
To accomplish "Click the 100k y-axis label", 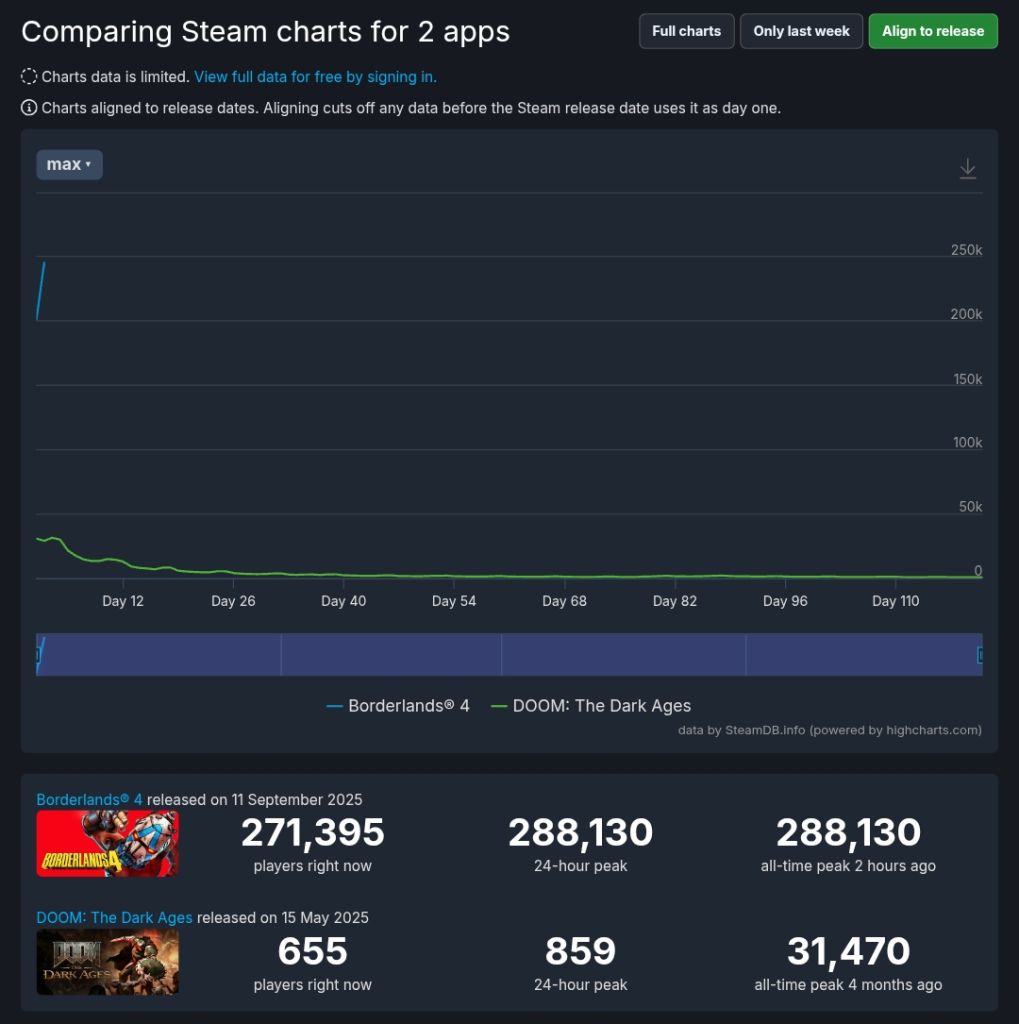I will pyautogui.click(x=968, y=443).
